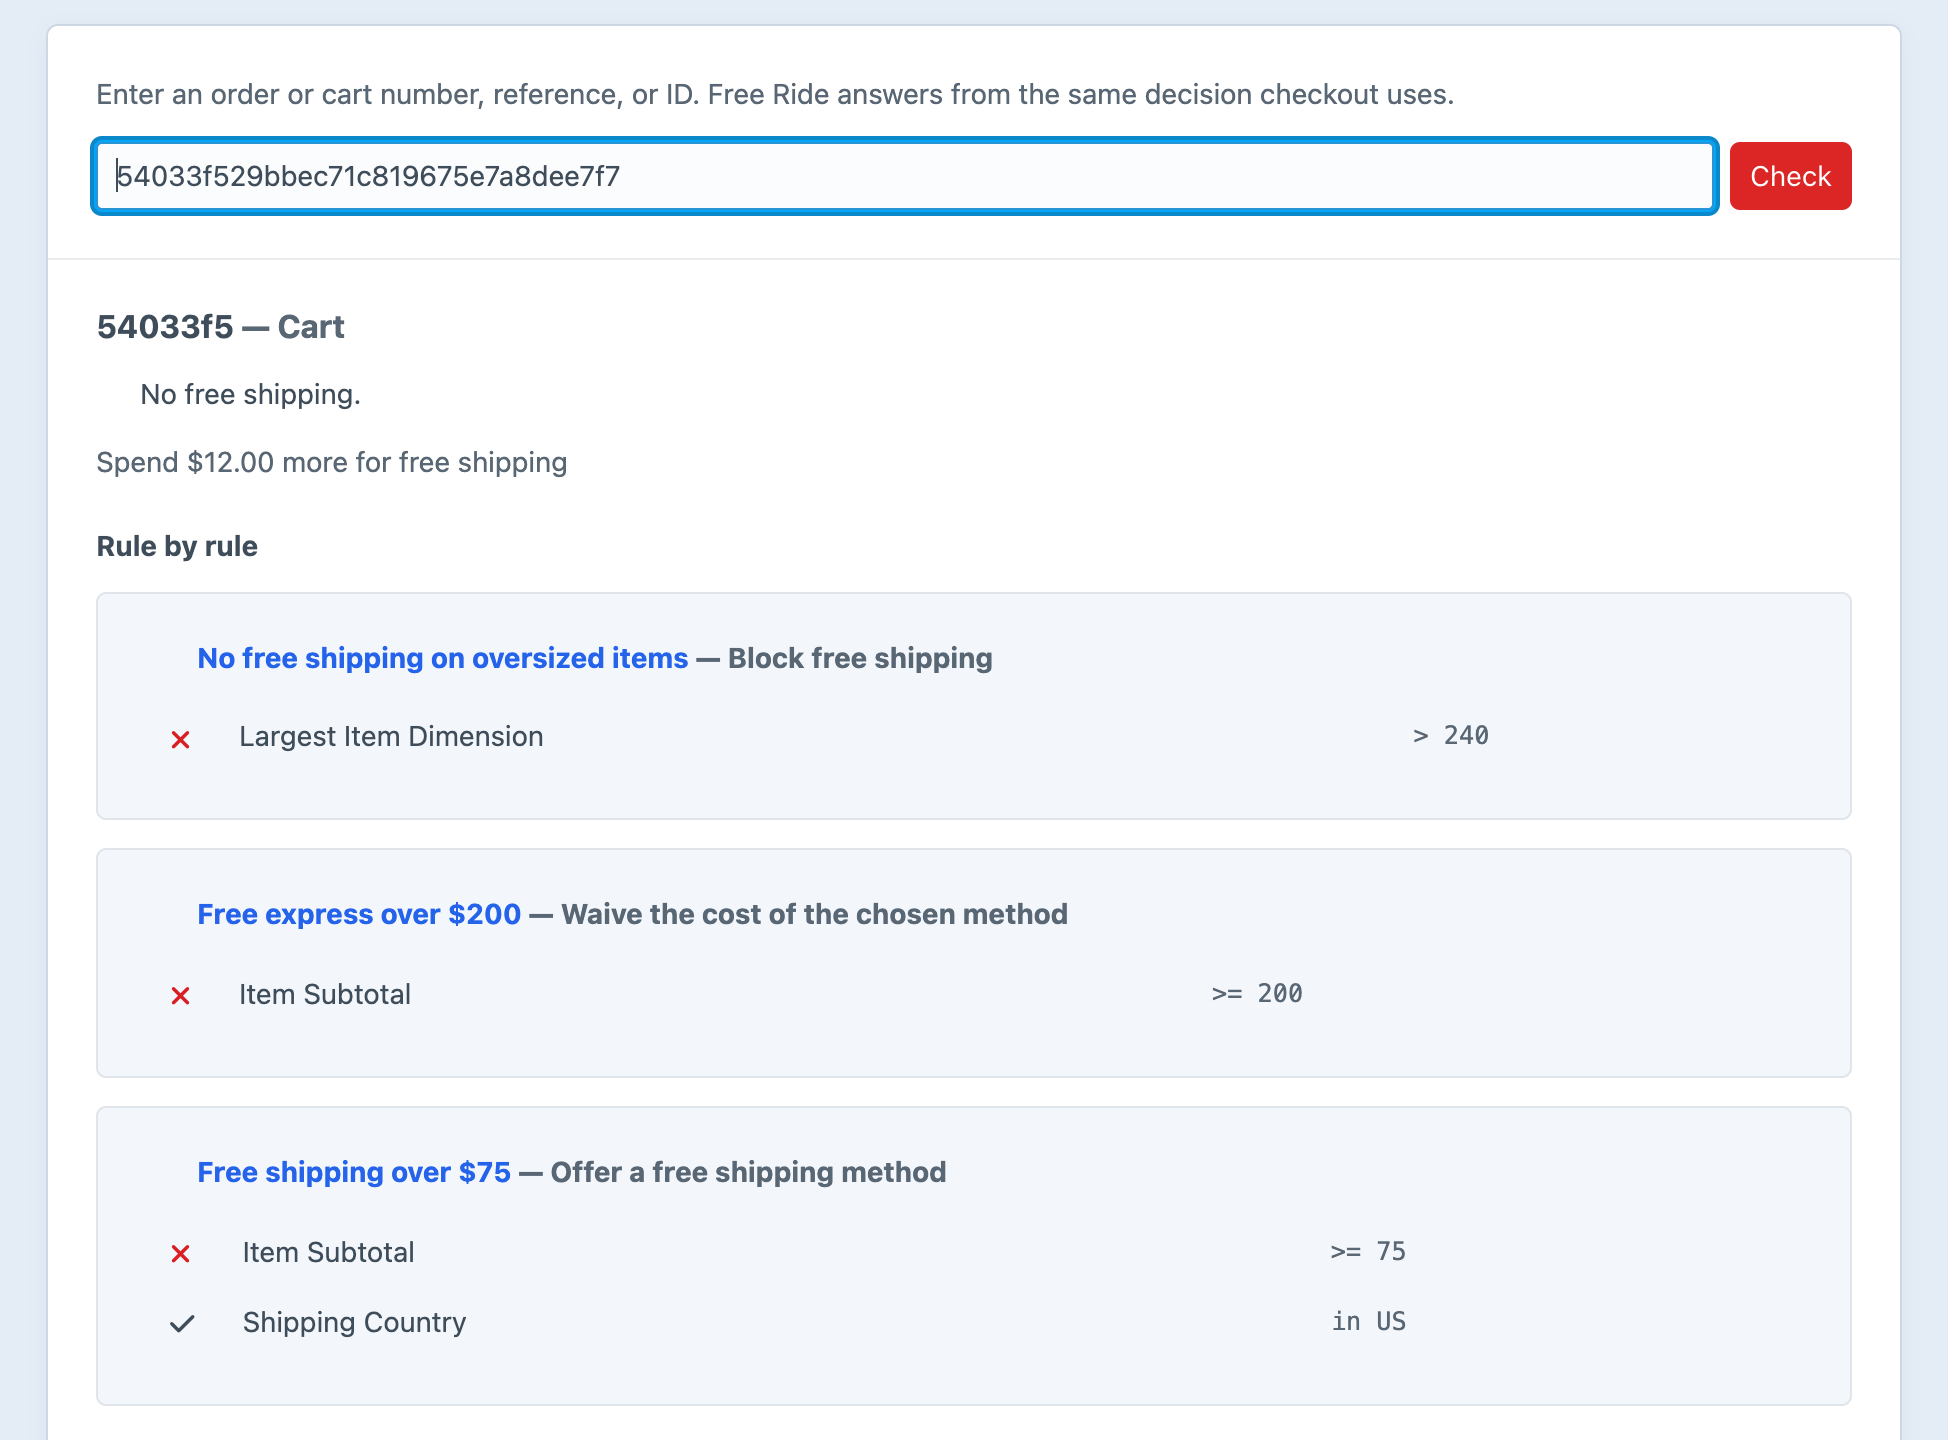Click the '>= 200' condition value

coord(1257,993)
